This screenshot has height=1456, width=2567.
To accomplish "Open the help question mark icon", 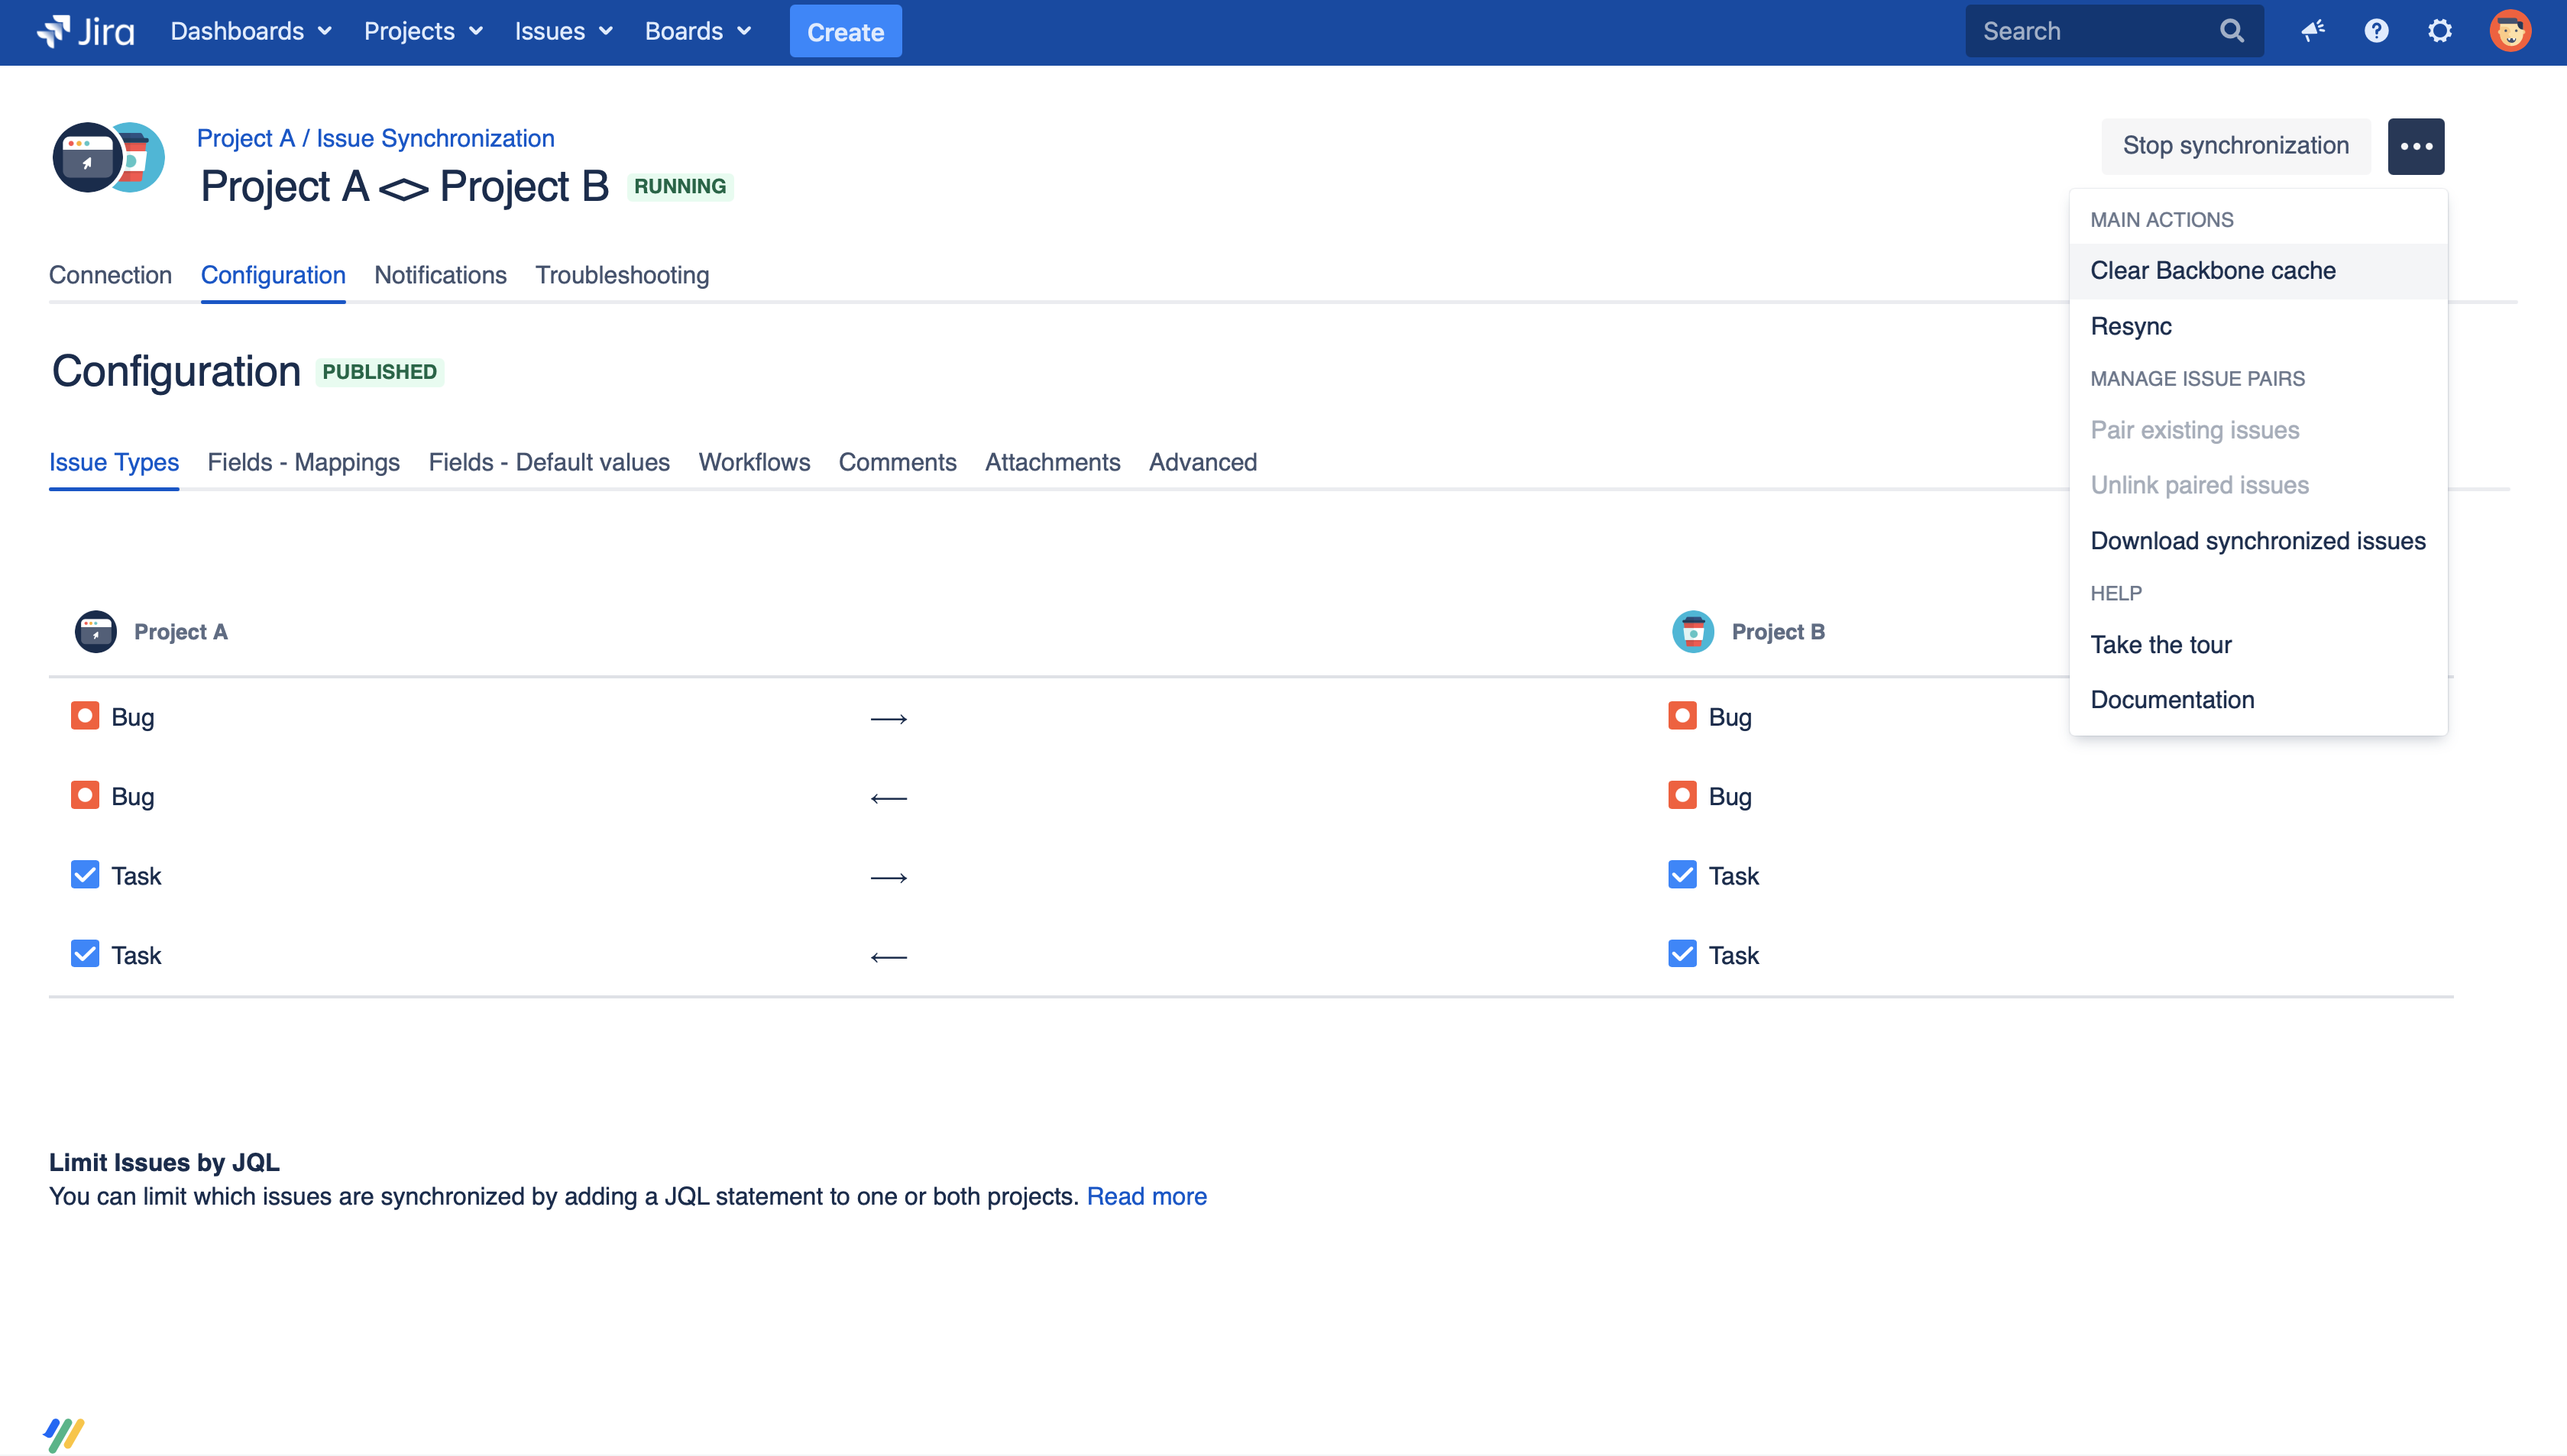I will click(2376, 32).
